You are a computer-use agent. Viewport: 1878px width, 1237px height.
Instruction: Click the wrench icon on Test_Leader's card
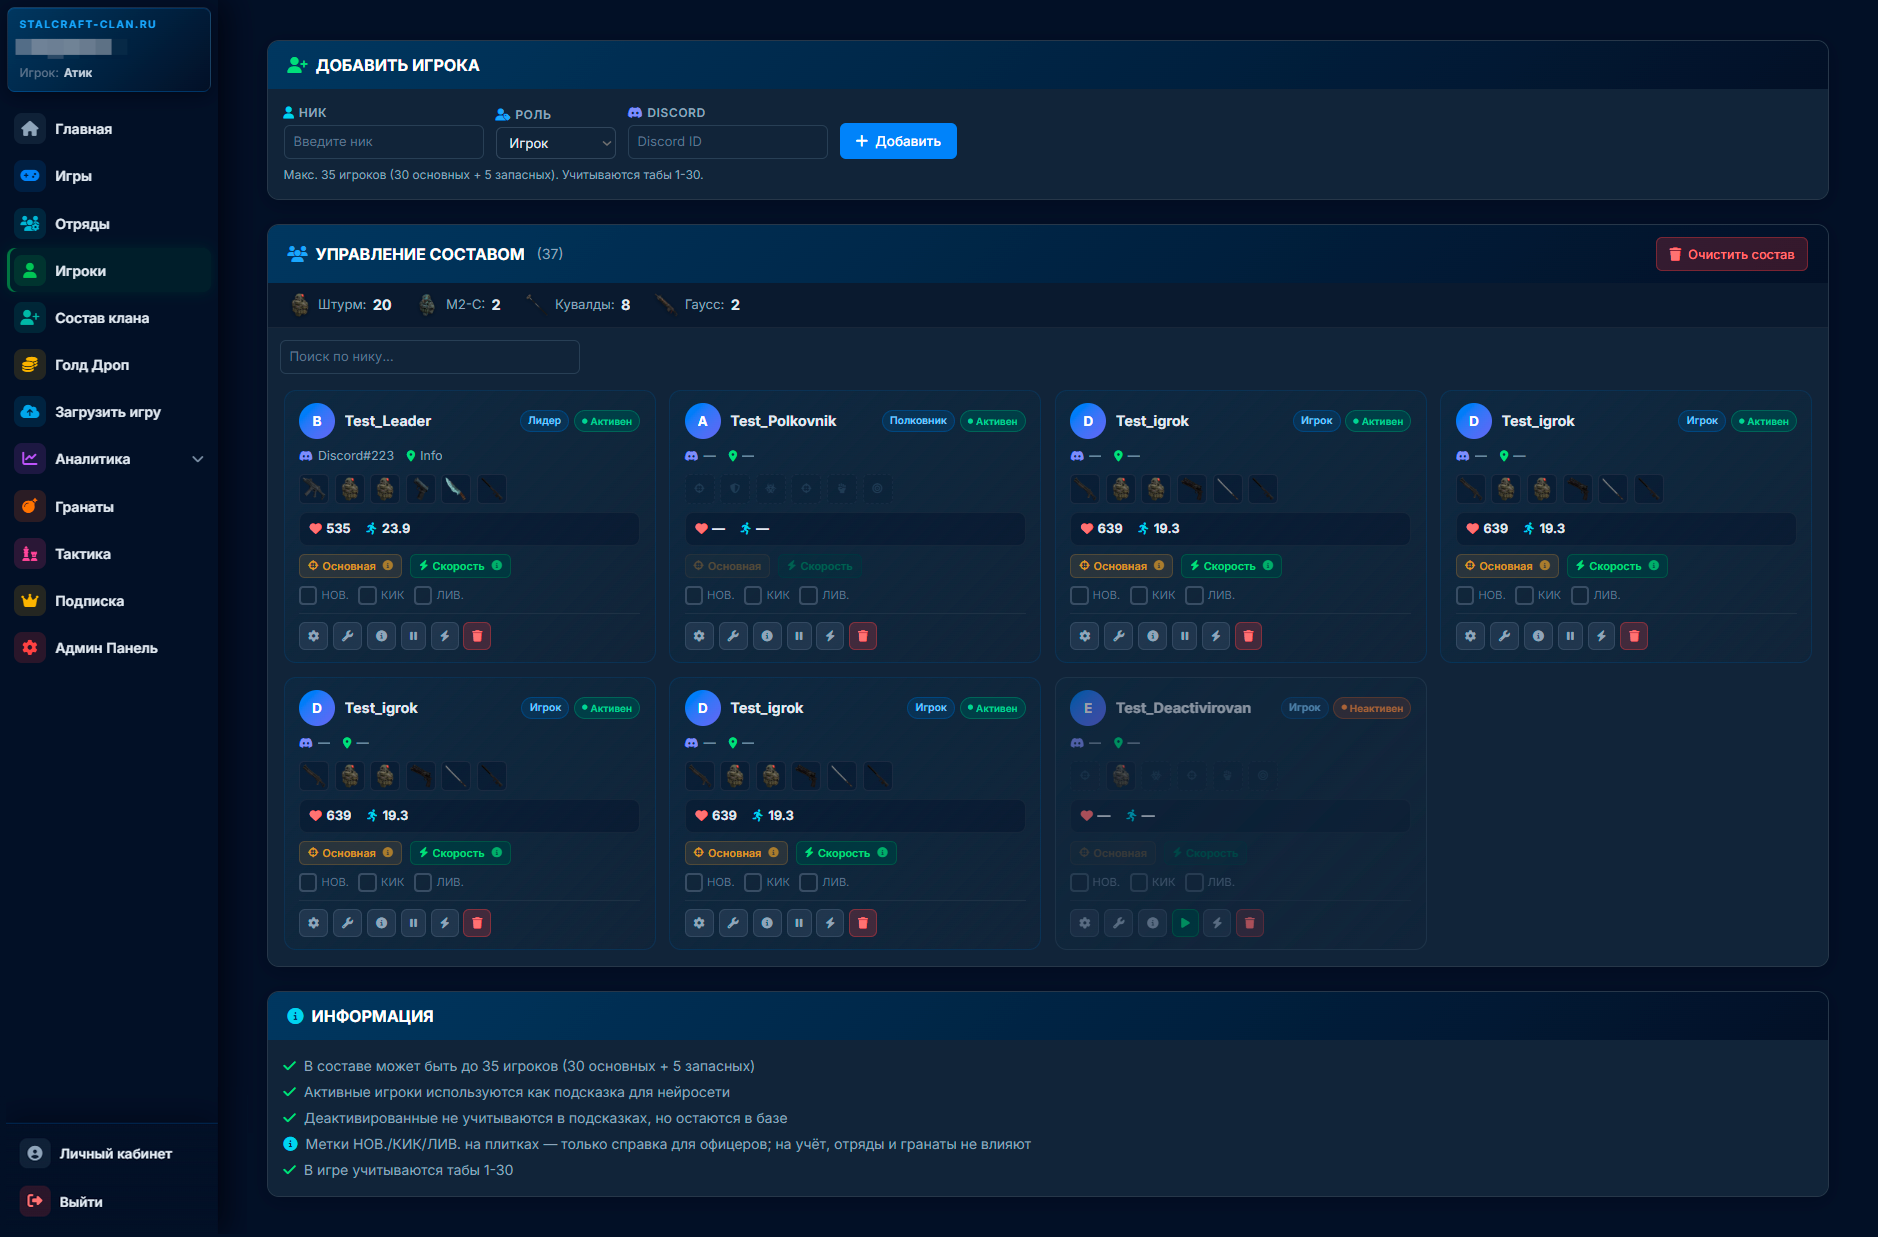click(x=347, y=636)
